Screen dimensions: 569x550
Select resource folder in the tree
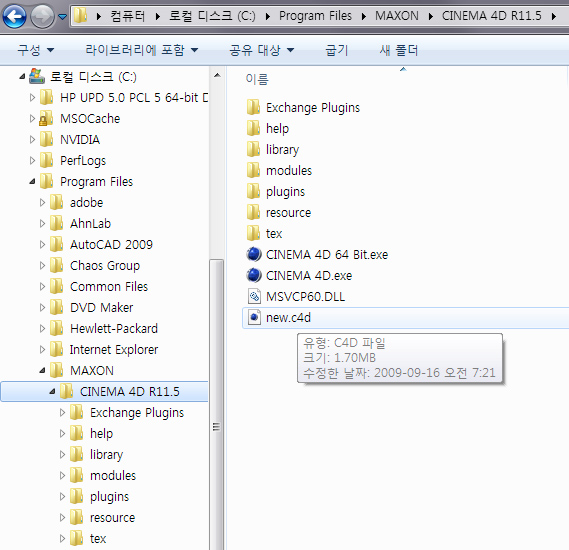point(112,518)
